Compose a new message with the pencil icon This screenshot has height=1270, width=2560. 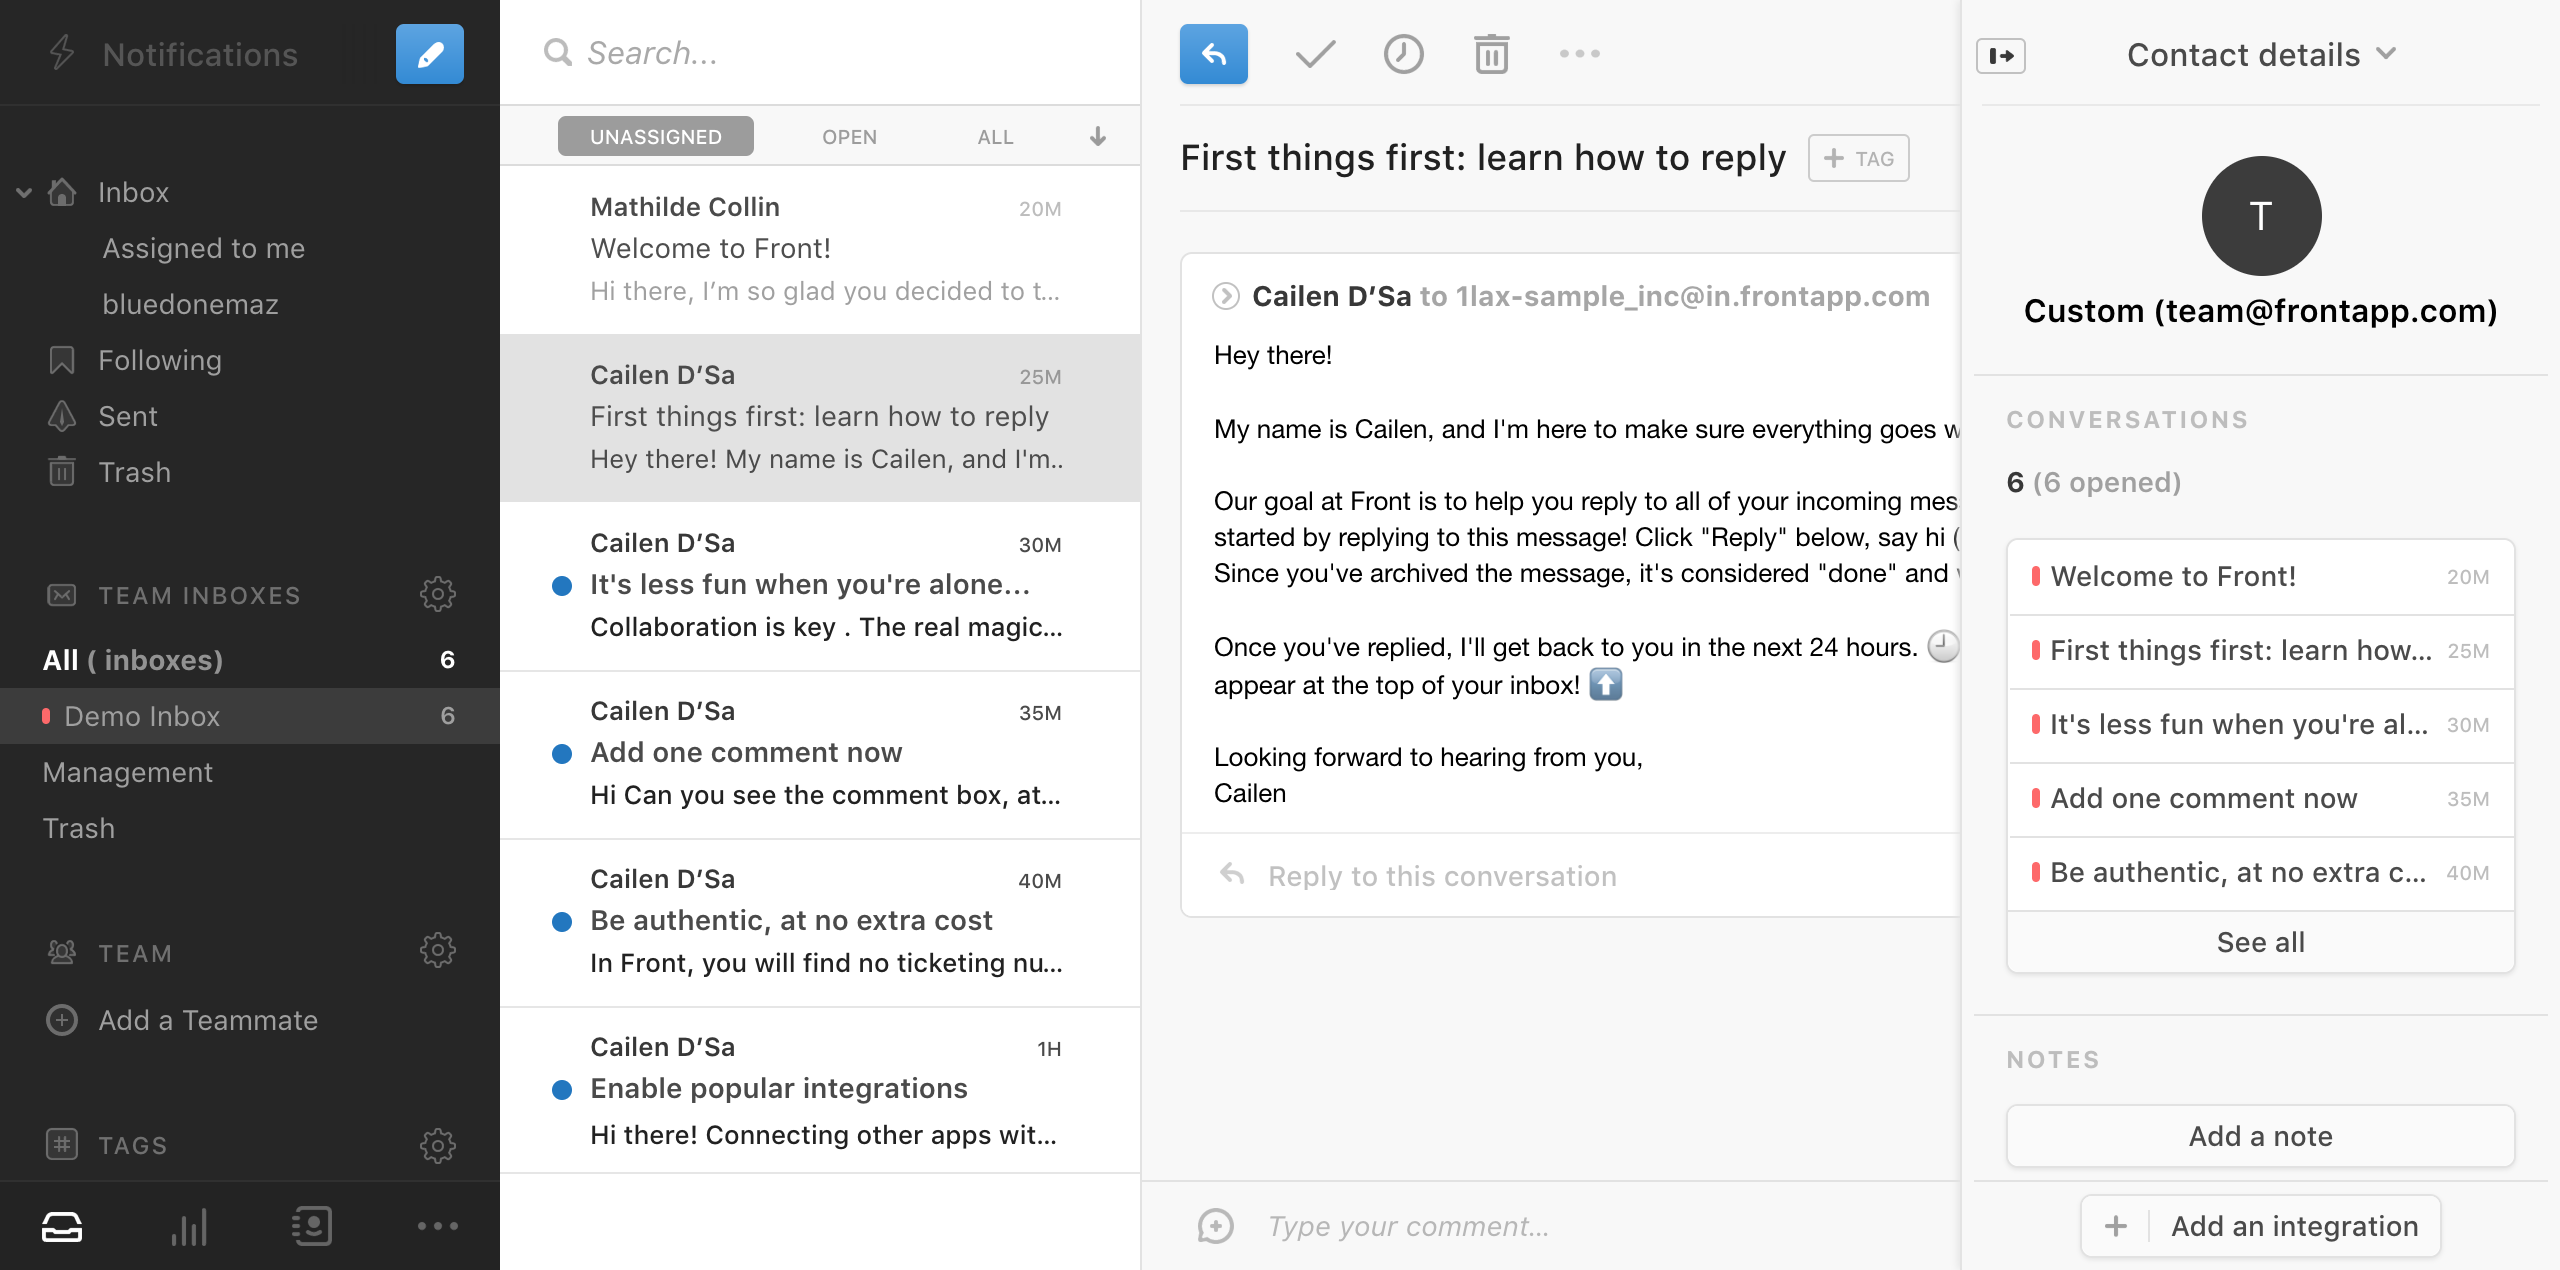coord(430,54)
